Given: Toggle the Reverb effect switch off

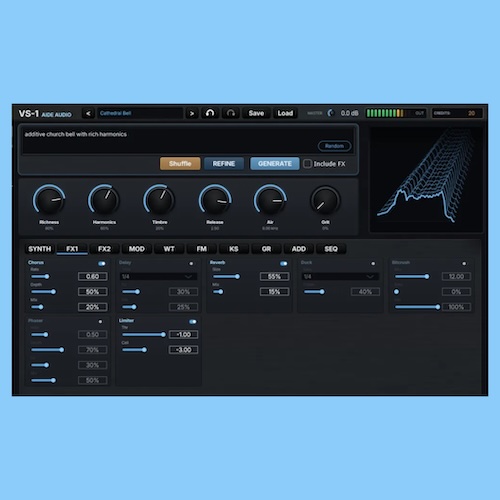Looking at the screenshot, I should click(284, 263).
